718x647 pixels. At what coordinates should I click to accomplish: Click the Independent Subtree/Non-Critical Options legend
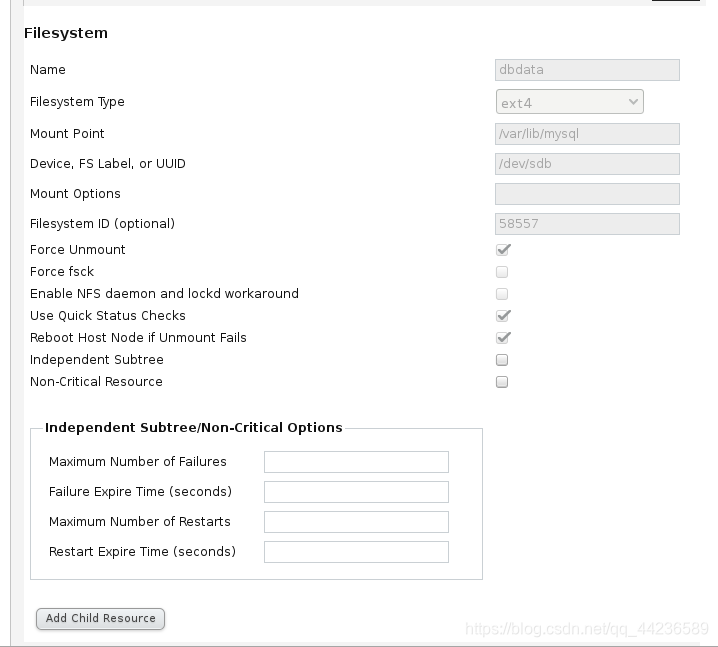pyautogui.click(x=194, y=427)
